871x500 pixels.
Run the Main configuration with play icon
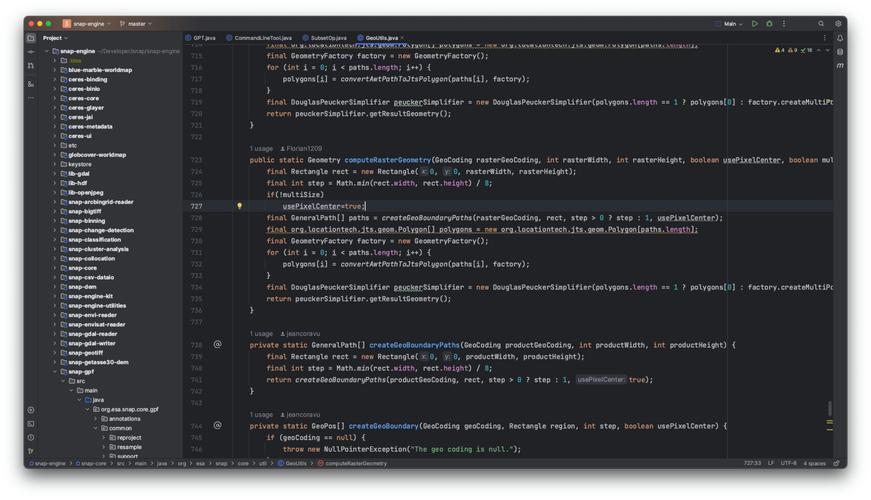point(755,24)
